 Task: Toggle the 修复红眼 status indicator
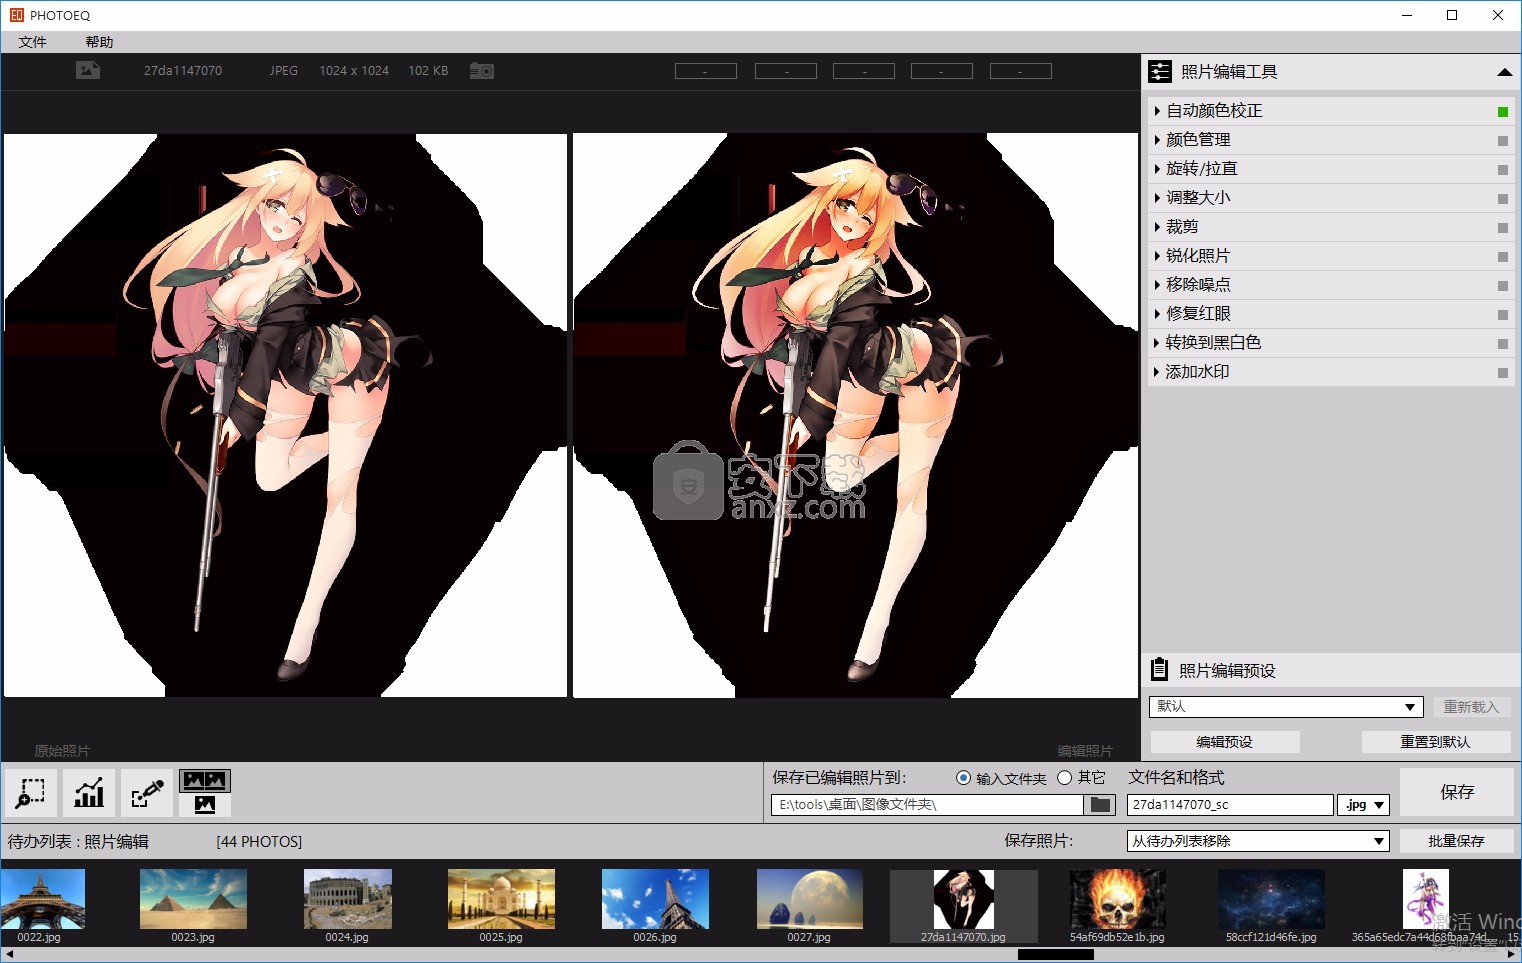pos(1502,314)
